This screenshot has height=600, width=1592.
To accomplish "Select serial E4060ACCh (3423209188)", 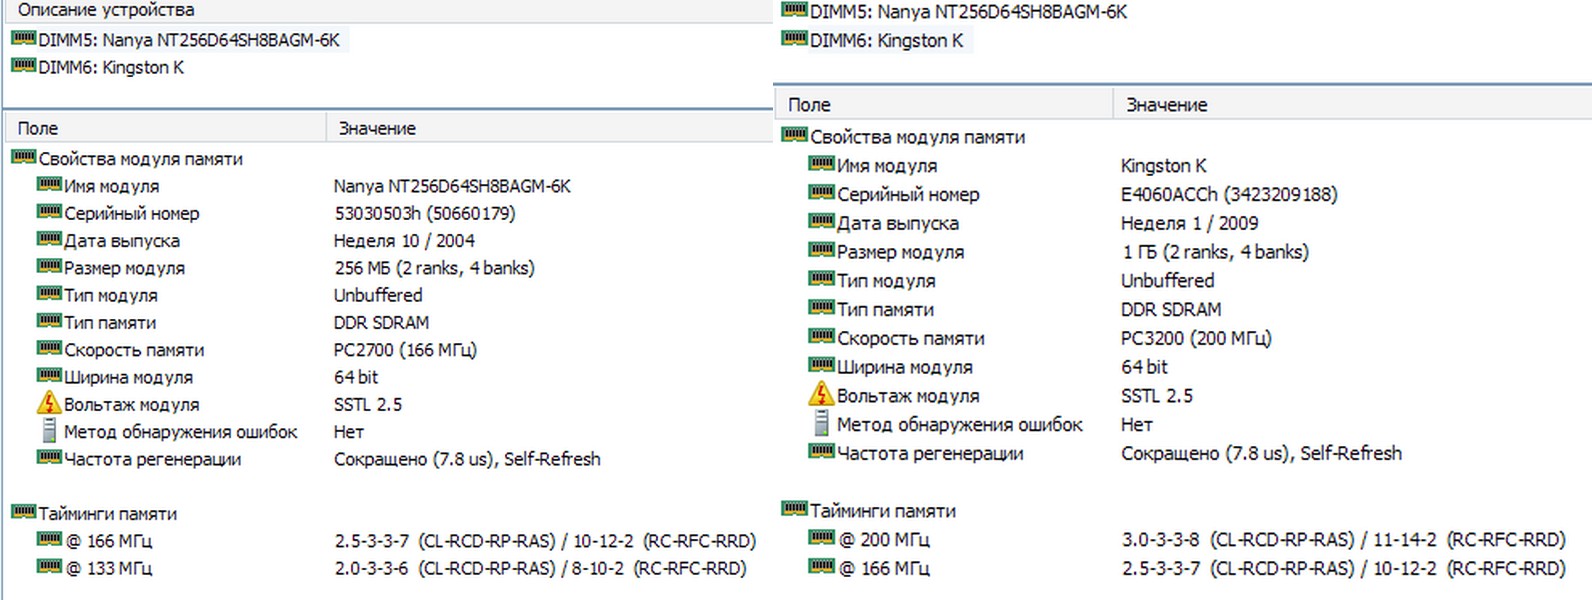I will [x=1229, y=194].
